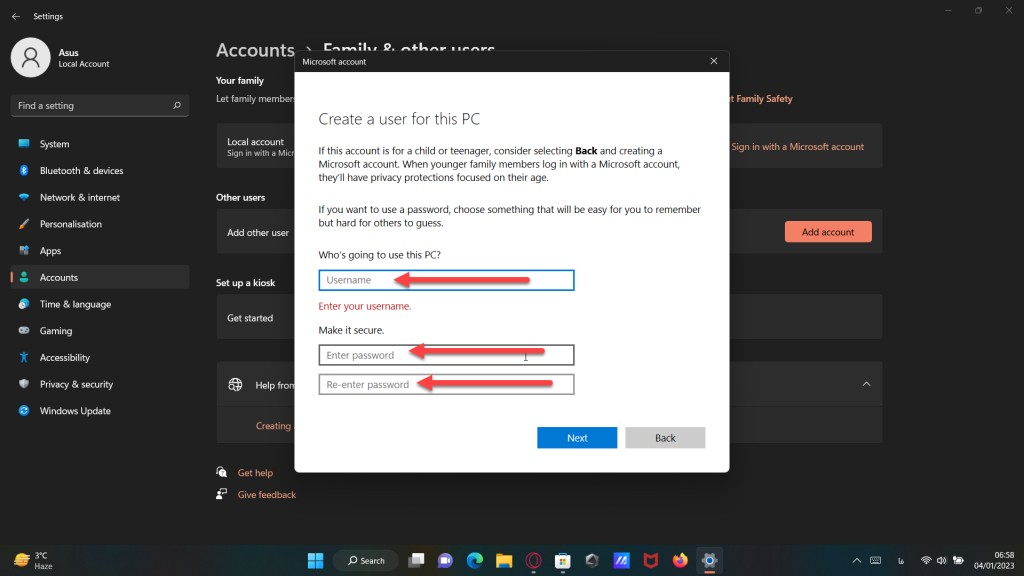Click the Re-enter password field
1024x576 pixels.
coord(446,385)
